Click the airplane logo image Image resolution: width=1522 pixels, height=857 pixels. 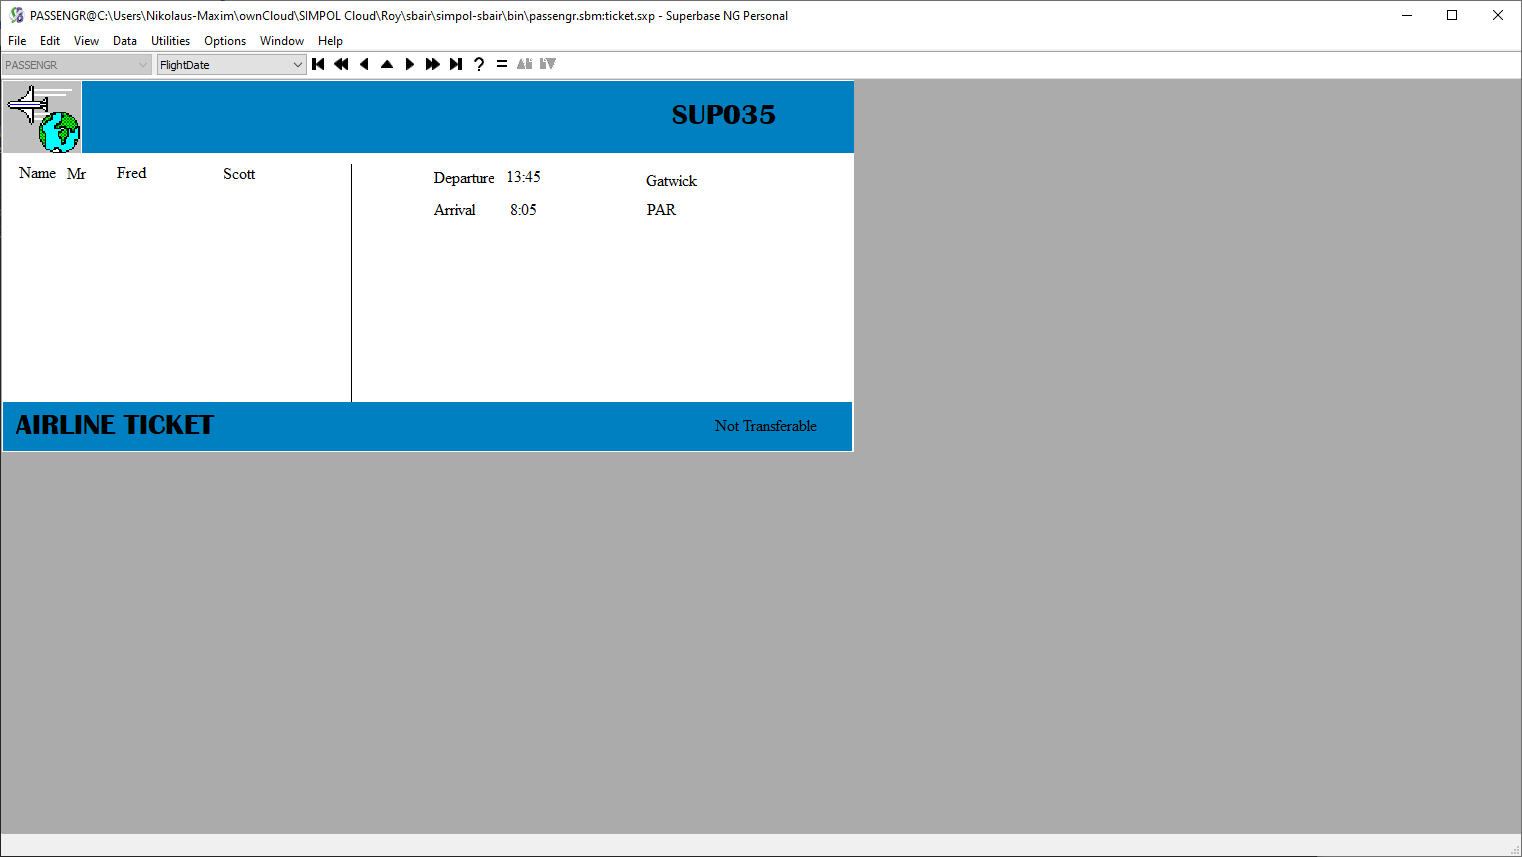pyautogui.click(x=42, y=116)
